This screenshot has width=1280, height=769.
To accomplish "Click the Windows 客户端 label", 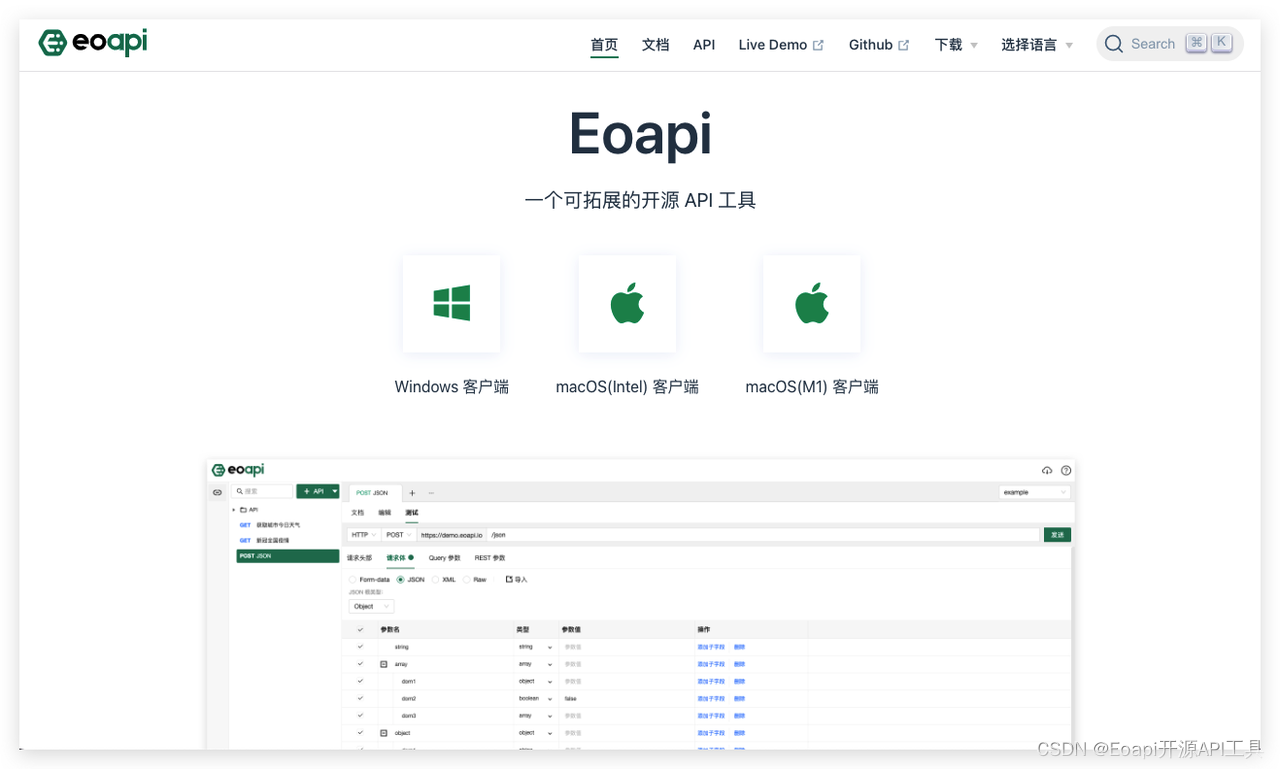I will tap(452, 387).
